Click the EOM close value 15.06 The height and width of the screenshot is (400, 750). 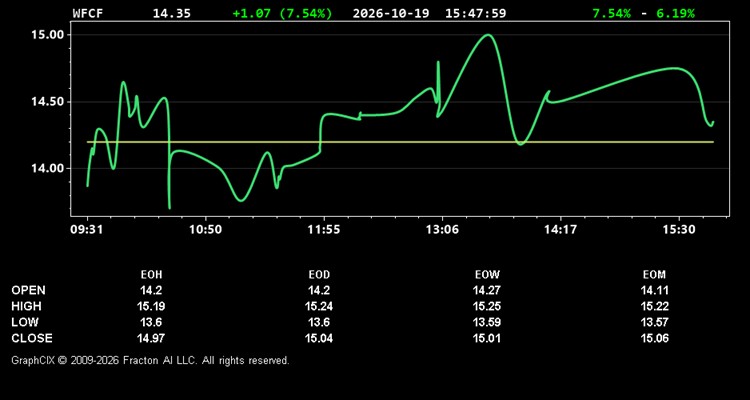(x=654, y=338)
